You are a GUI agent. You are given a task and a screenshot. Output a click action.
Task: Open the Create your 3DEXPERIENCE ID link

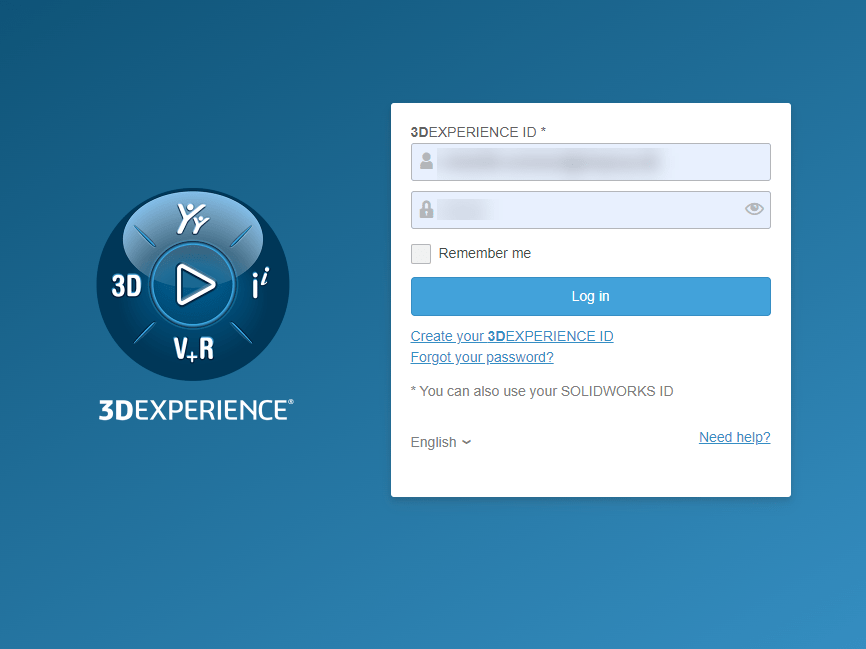point(512,336)
